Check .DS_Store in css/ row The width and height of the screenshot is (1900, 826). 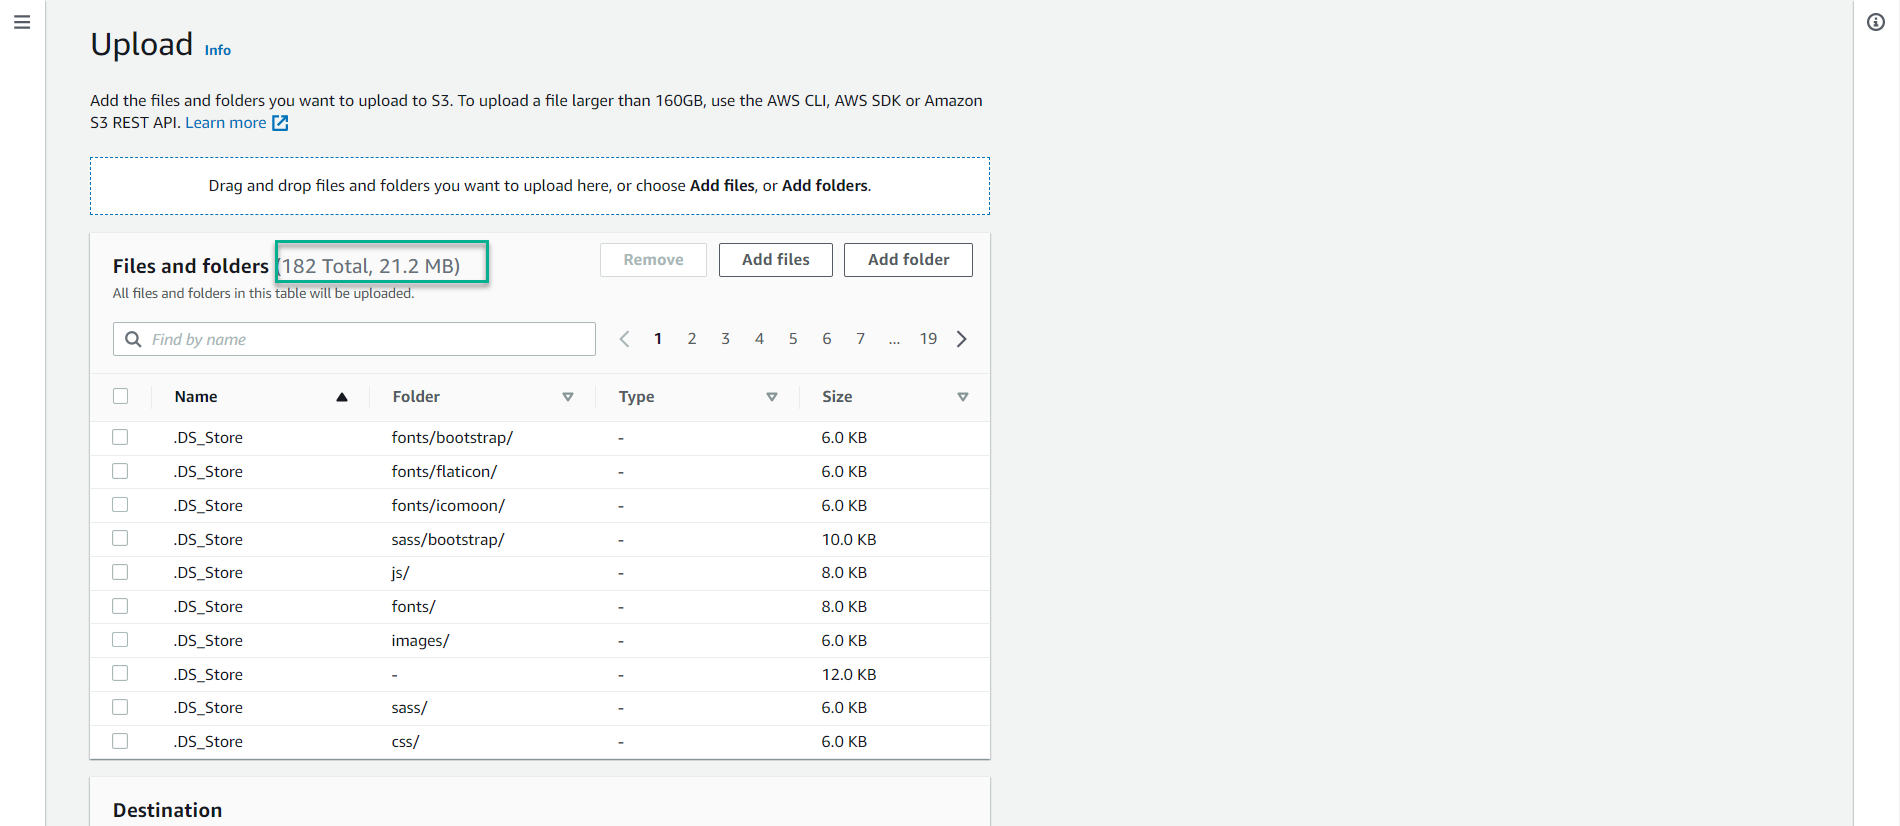click(120, 741)
